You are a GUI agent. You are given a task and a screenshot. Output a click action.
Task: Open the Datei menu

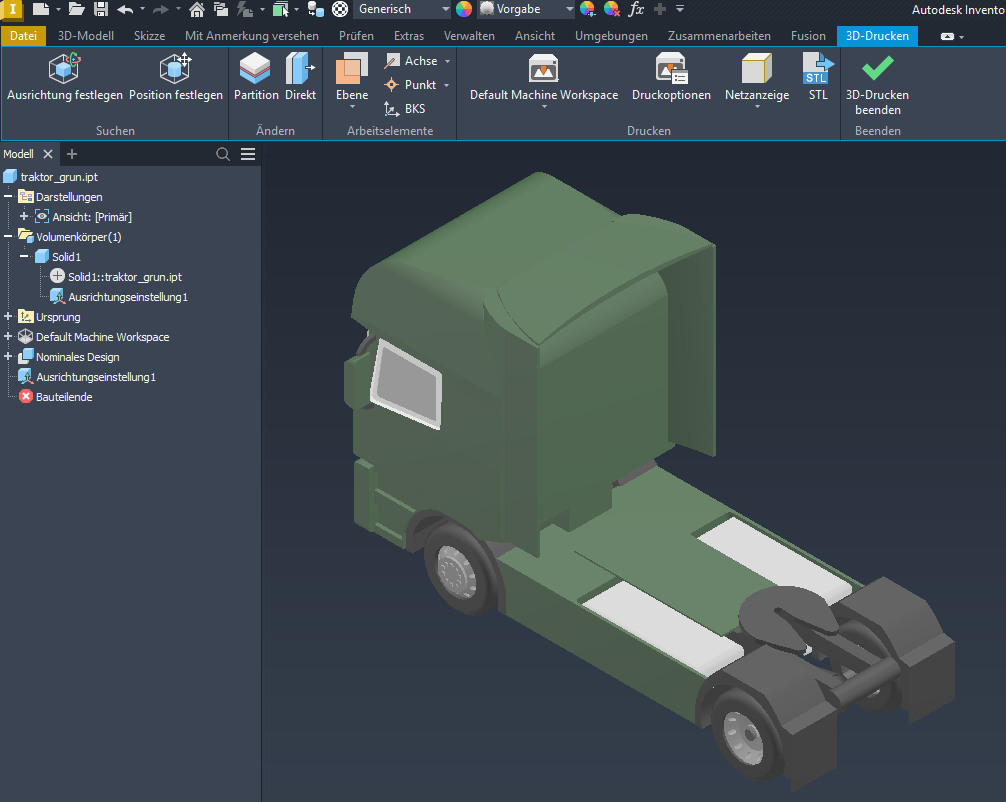pos(23,36)
